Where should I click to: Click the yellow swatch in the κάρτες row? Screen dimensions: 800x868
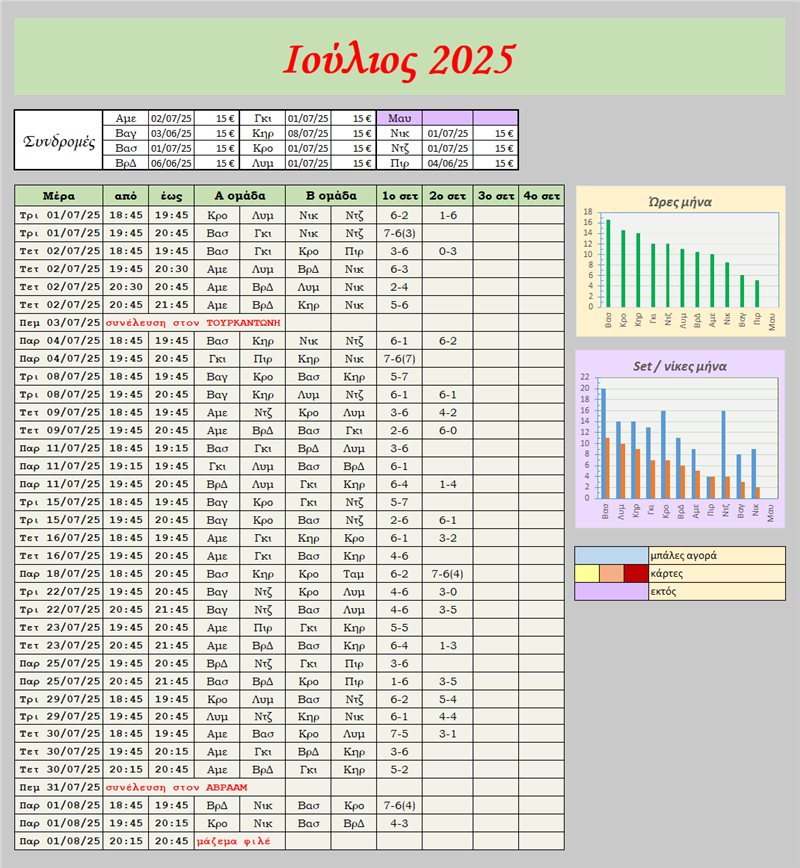click(x=587, y=574)
